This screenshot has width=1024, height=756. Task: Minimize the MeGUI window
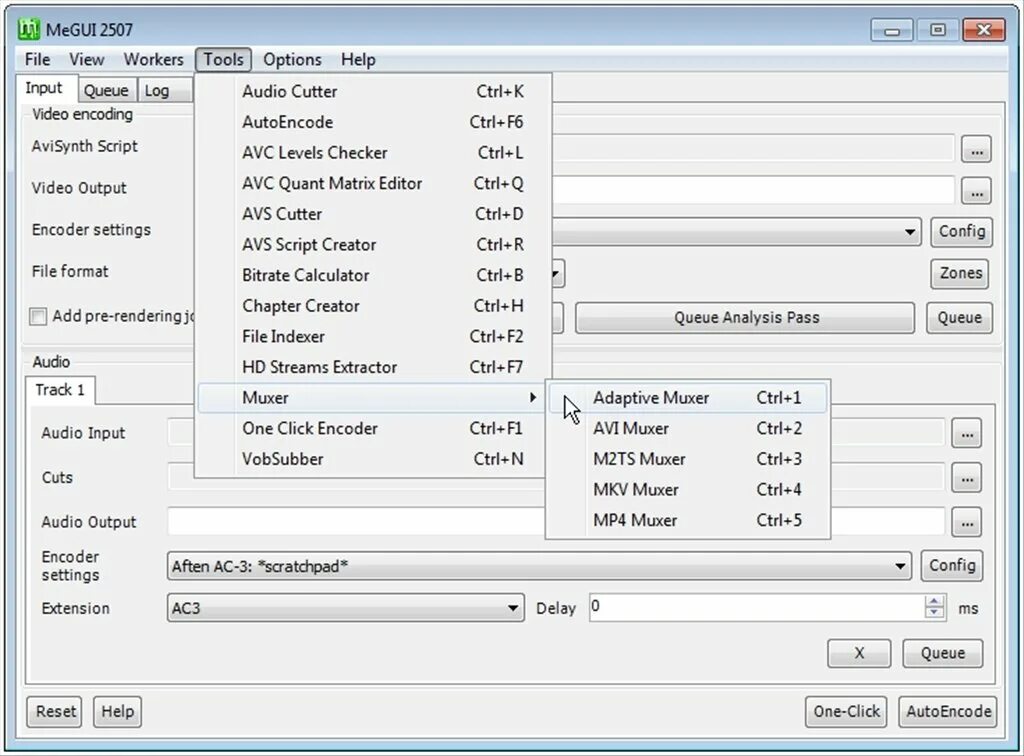(893, 30)
